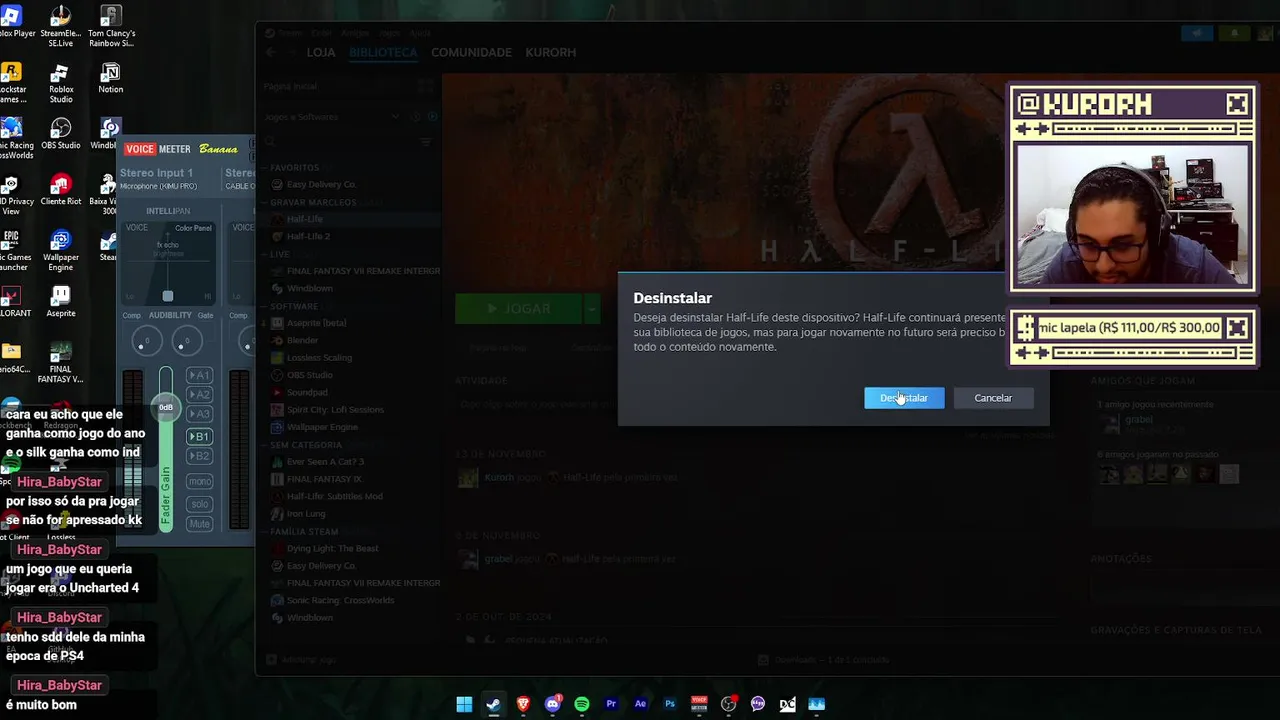Click the purple chat bubble taskbar icon
This screenshot has height=720, width=1280.
pos(758,704)
